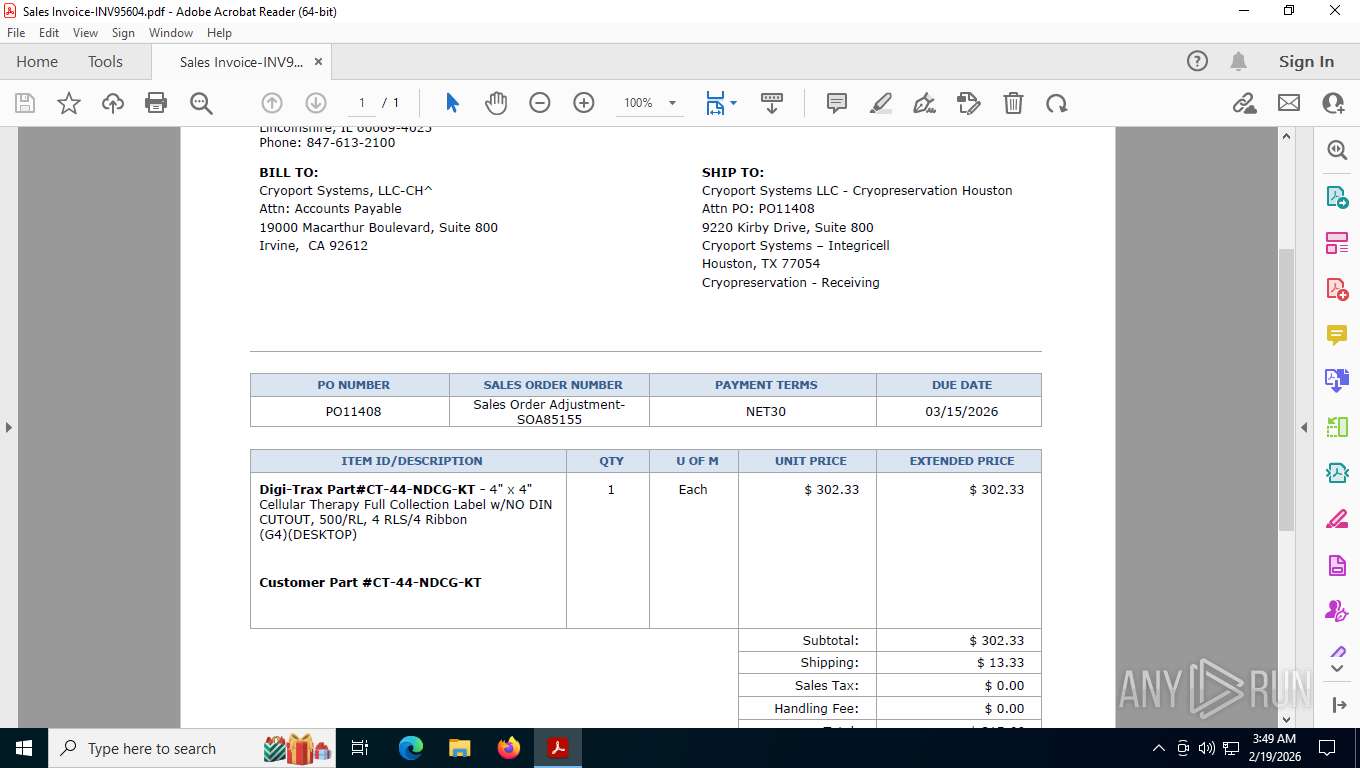Open the Edit menu
Image resolution: width=1360 pixels, height=768 pixels.
pos(49,33)
